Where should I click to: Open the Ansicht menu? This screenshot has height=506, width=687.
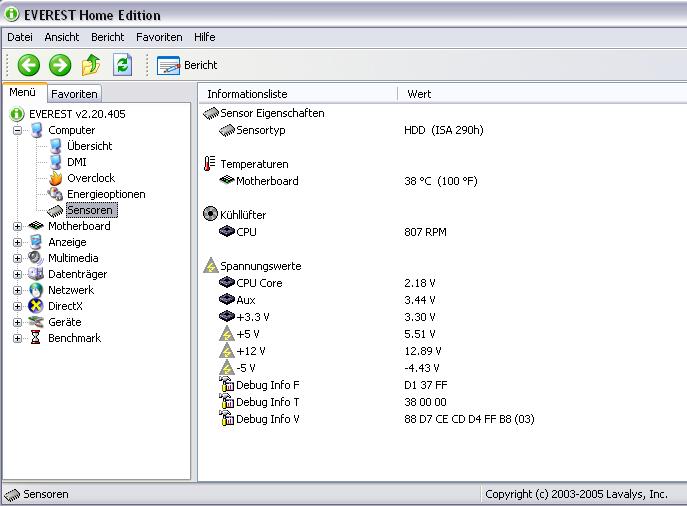[62, 37]
